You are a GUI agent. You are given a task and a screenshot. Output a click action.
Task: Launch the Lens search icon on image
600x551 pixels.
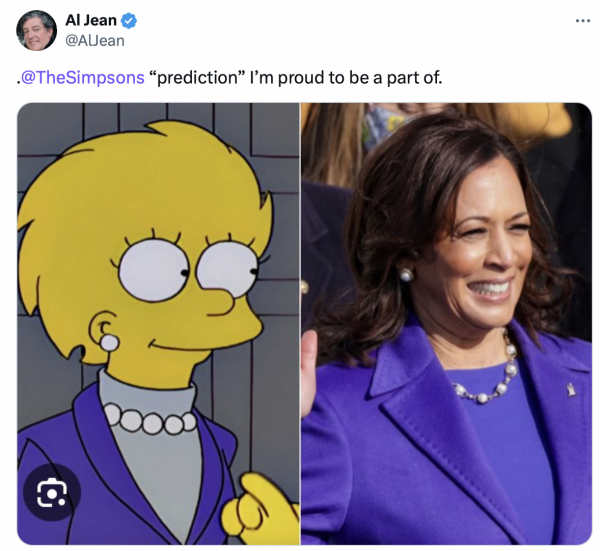click(52, 492)
